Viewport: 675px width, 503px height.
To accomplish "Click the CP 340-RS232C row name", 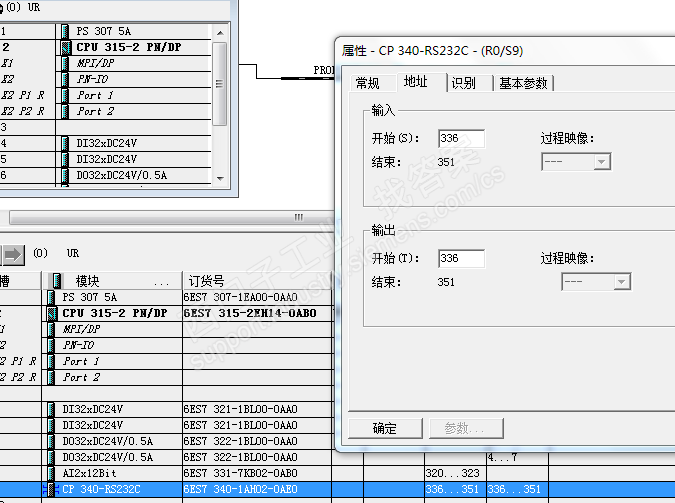I will [101, 489].
